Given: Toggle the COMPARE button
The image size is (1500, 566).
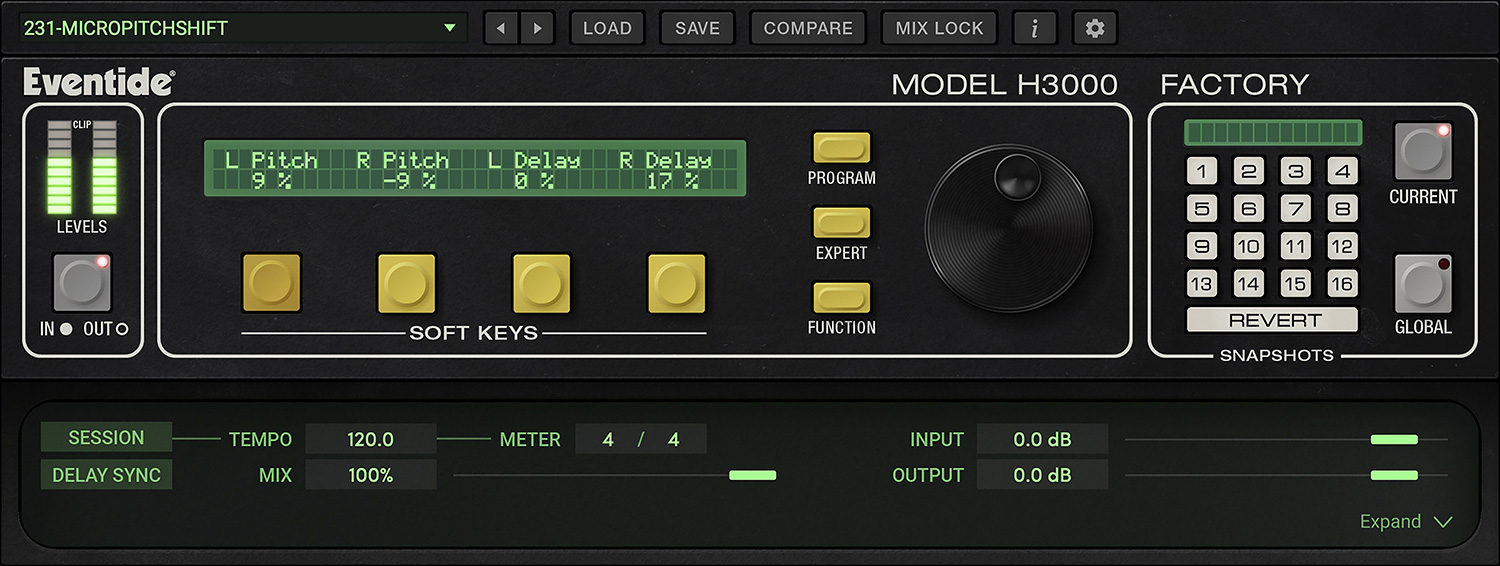Looking at the screenshot, I should click(808, 29).
